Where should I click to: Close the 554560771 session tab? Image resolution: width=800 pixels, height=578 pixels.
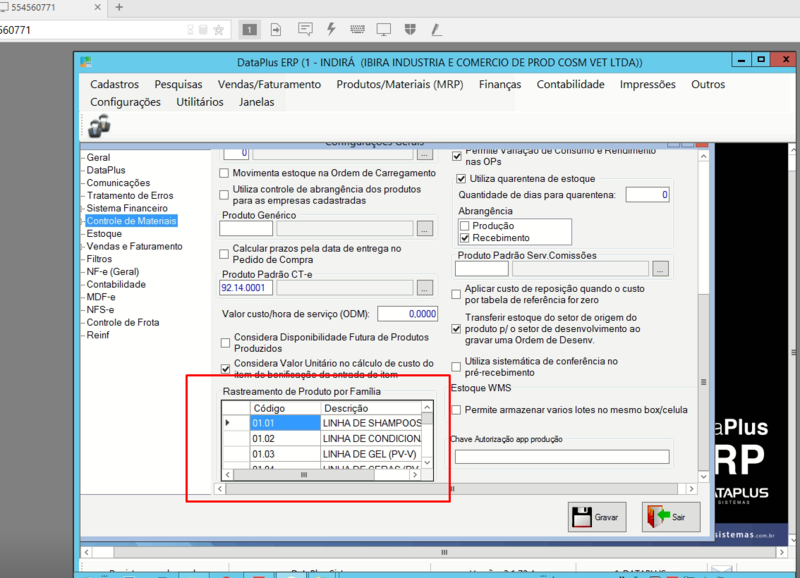tap(97, 8)
